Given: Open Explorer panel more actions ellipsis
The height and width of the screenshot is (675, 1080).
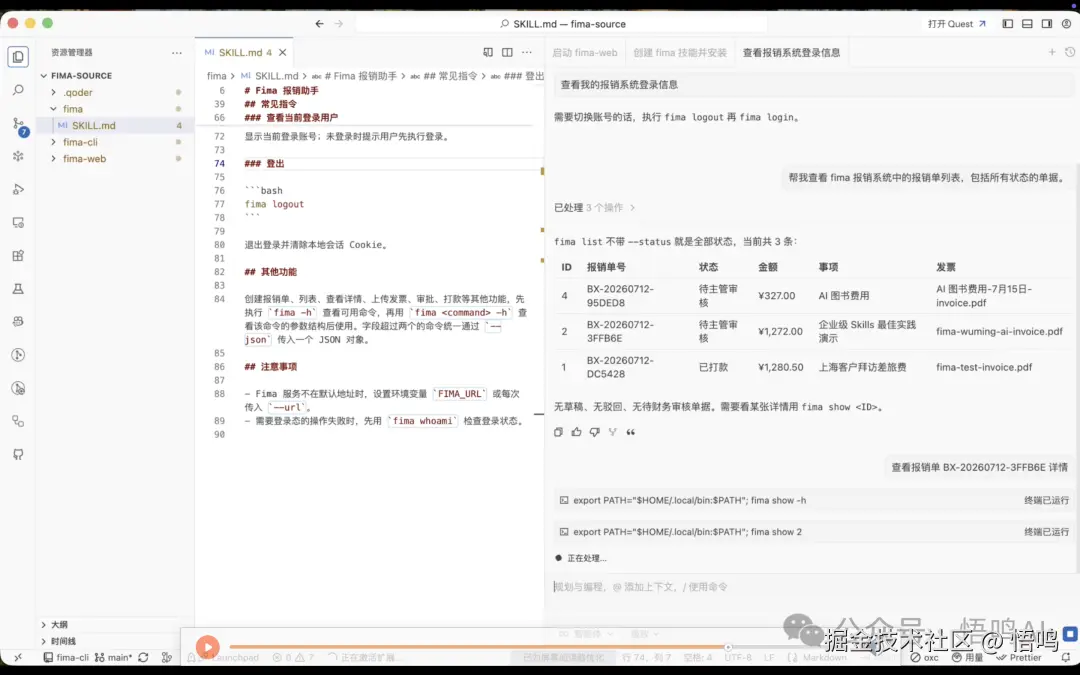Looking at the screenshot, I should pyautogui.click(x=177, y=52).
